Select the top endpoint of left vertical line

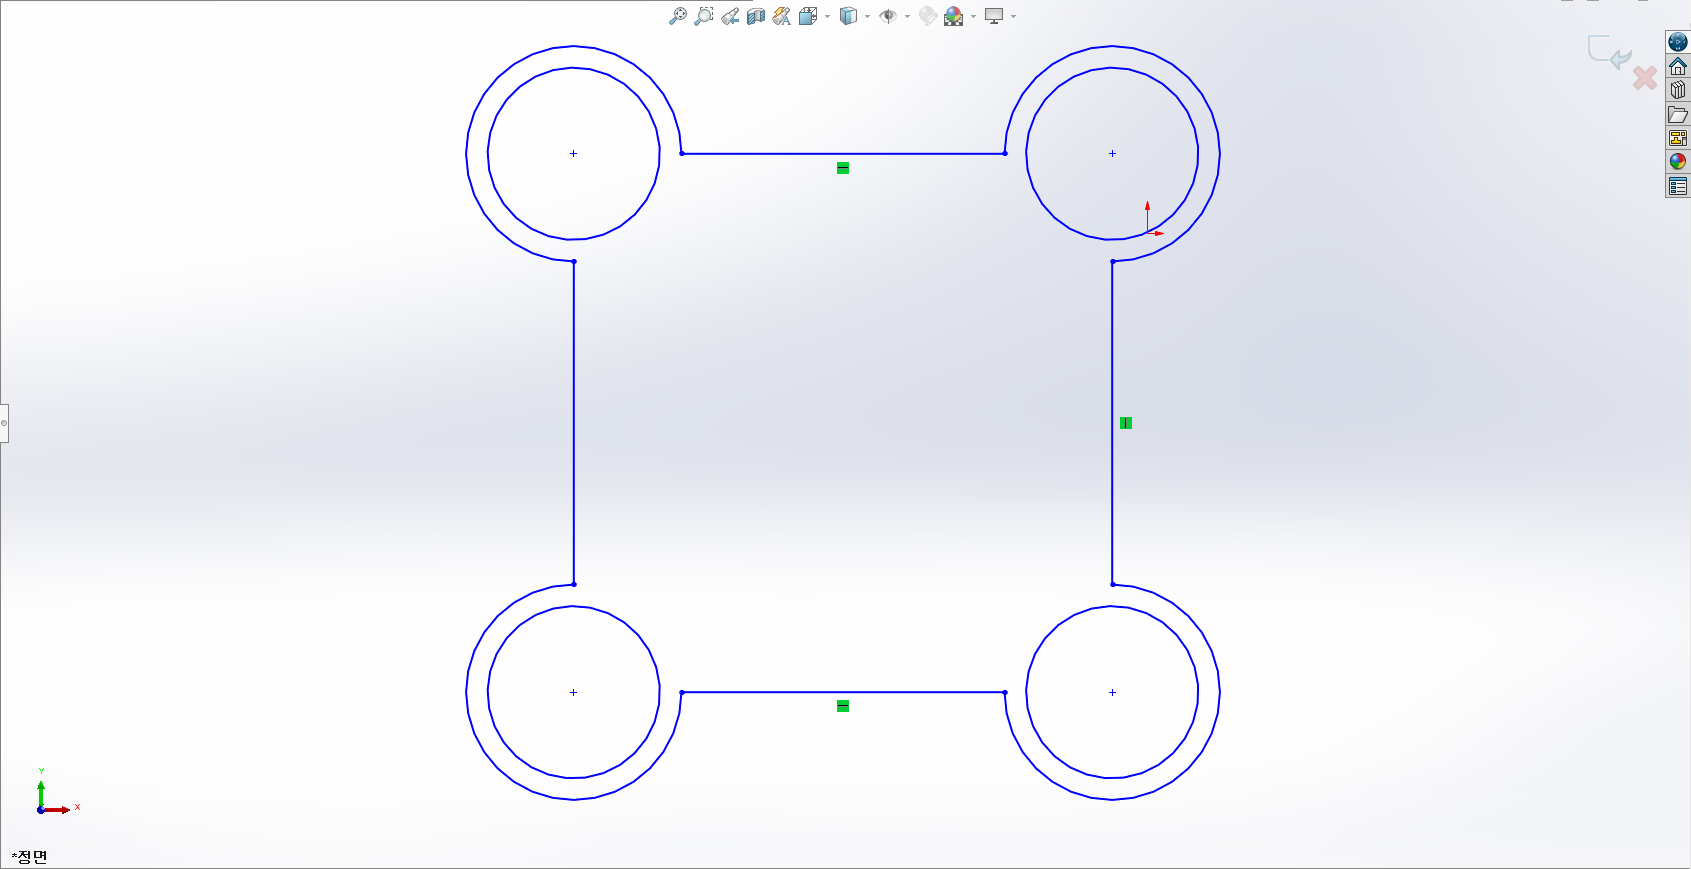(x=574, y=261)
